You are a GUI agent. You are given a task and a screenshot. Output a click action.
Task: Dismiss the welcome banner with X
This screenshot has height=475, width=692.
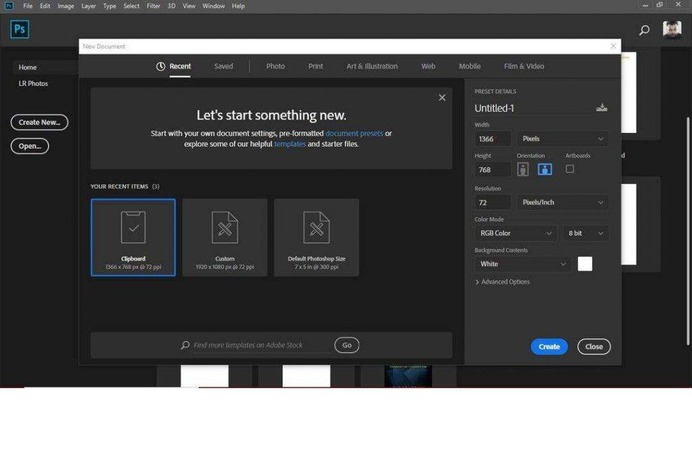tap(442, 98)
